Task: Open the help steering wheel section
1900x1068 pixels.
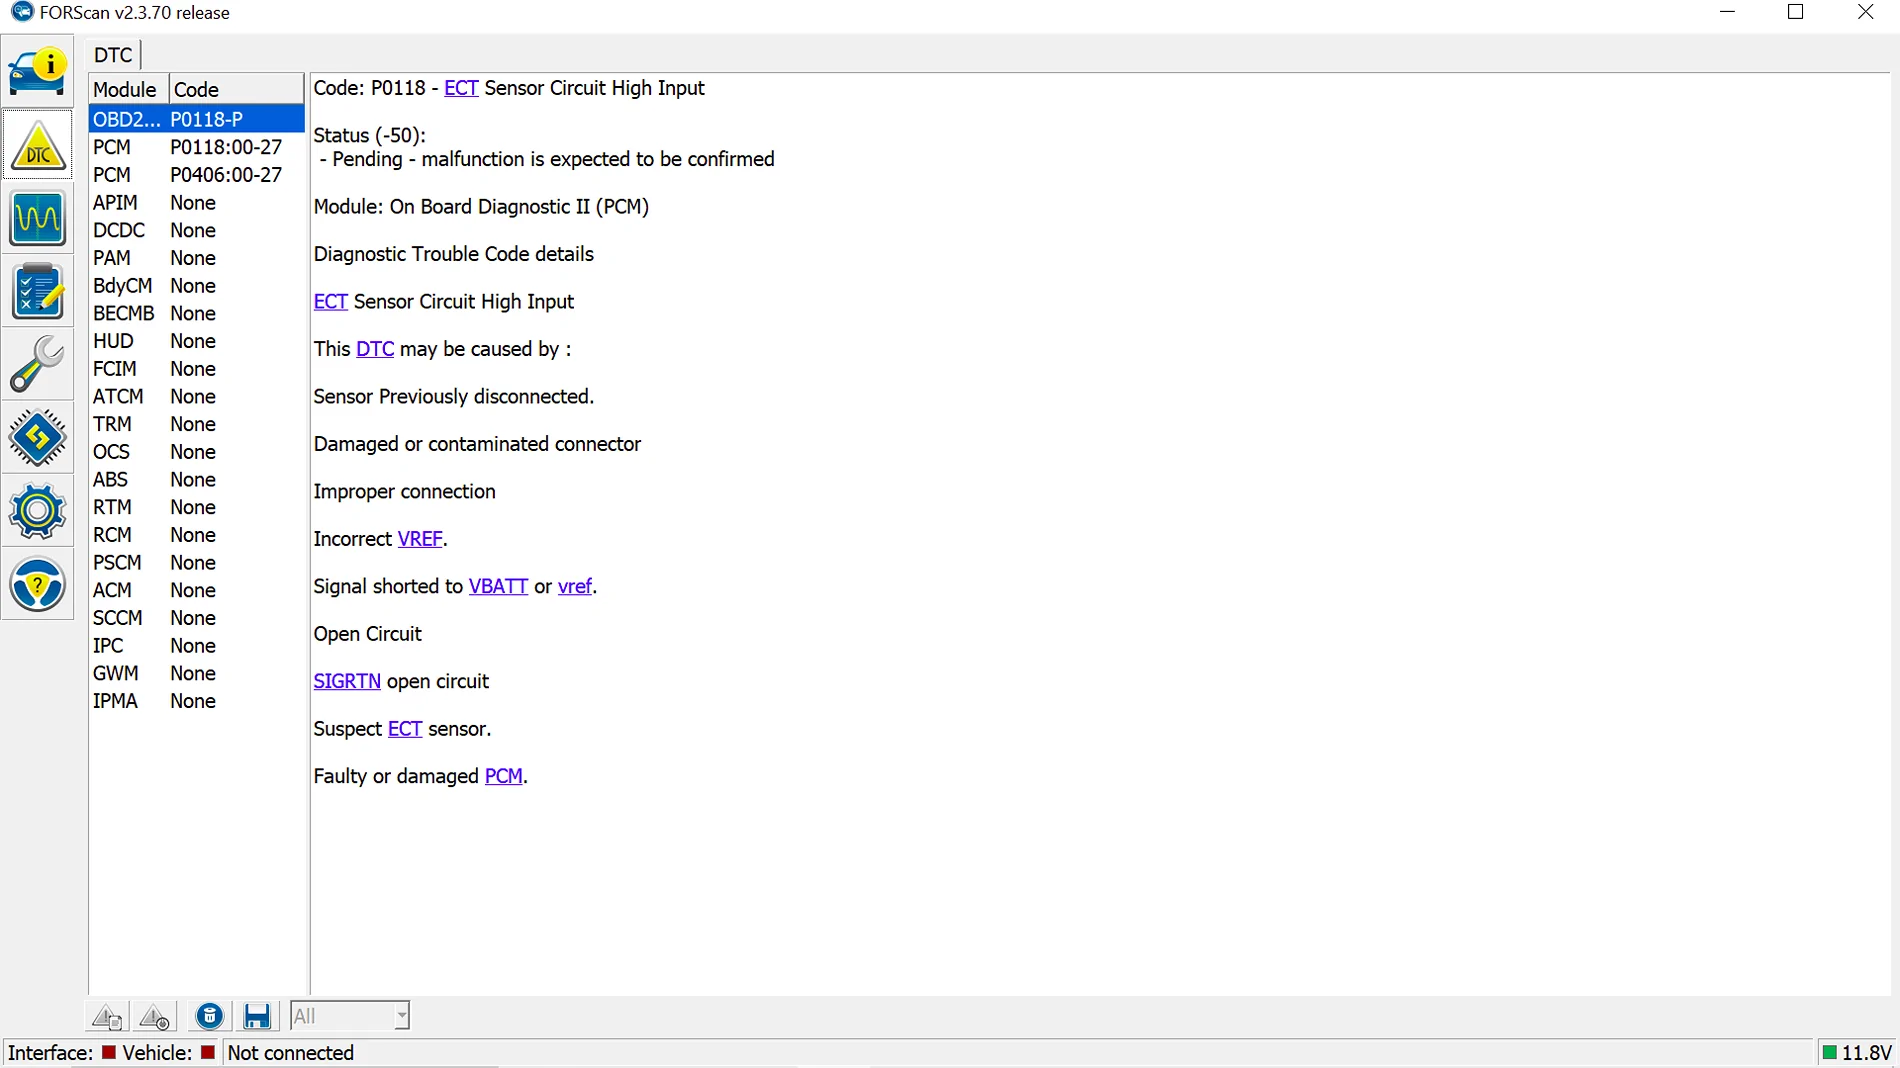Action: [38, 584]
